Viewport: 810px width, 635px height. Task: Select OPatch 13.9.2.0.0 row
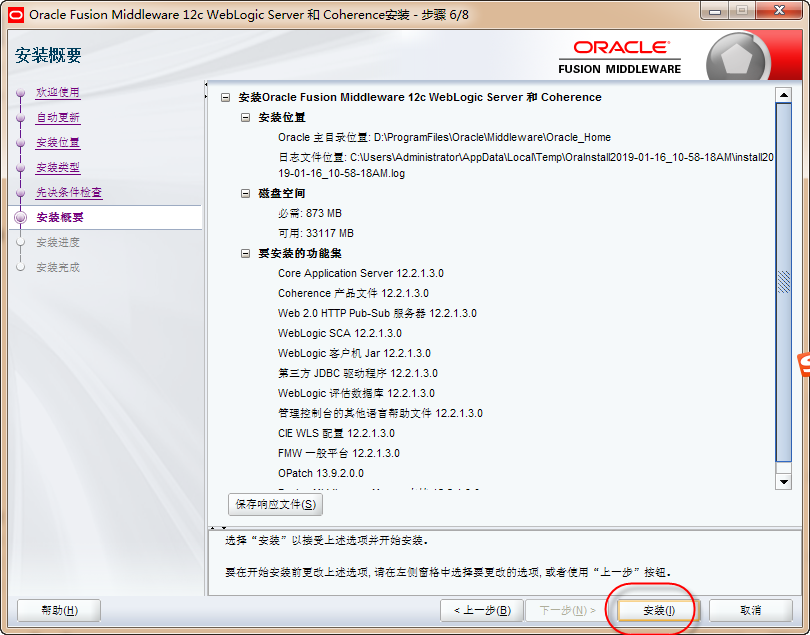[321, 473]
